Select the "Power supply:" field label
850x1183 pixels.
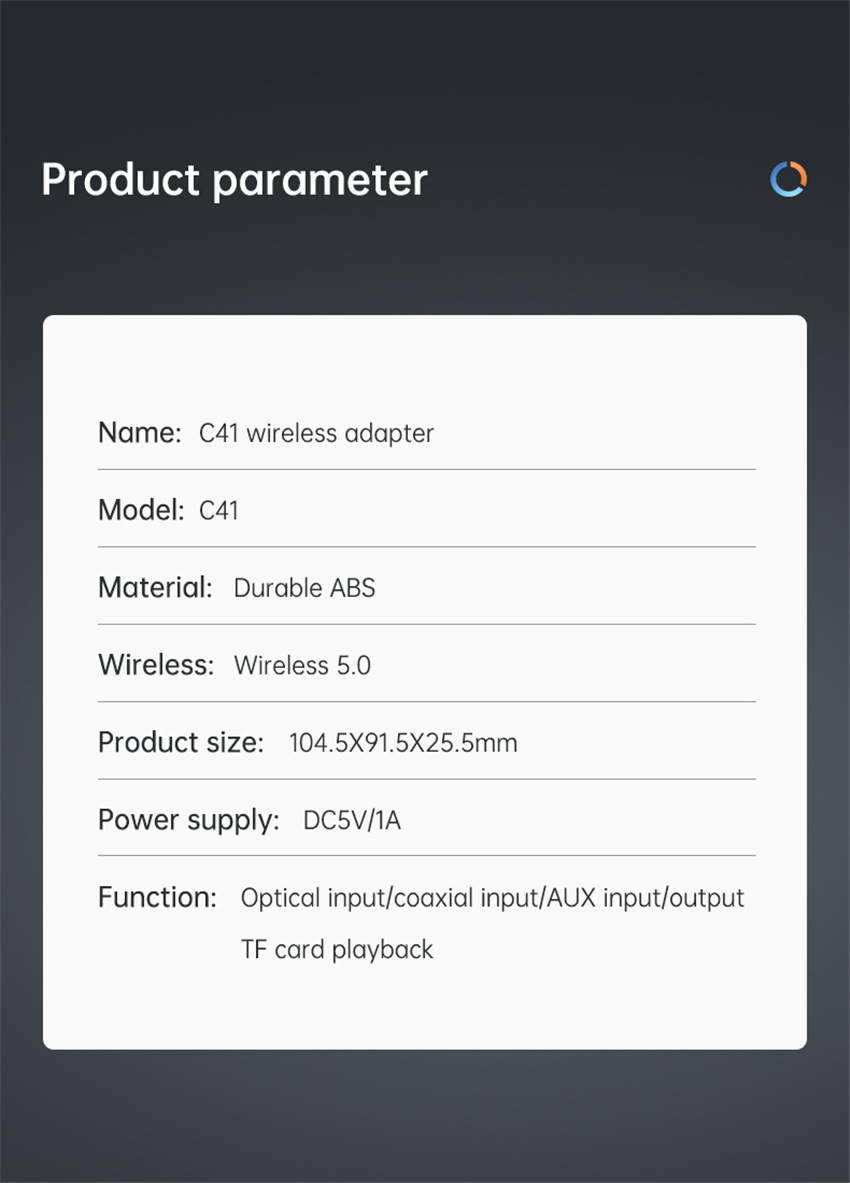pos(189,820)
